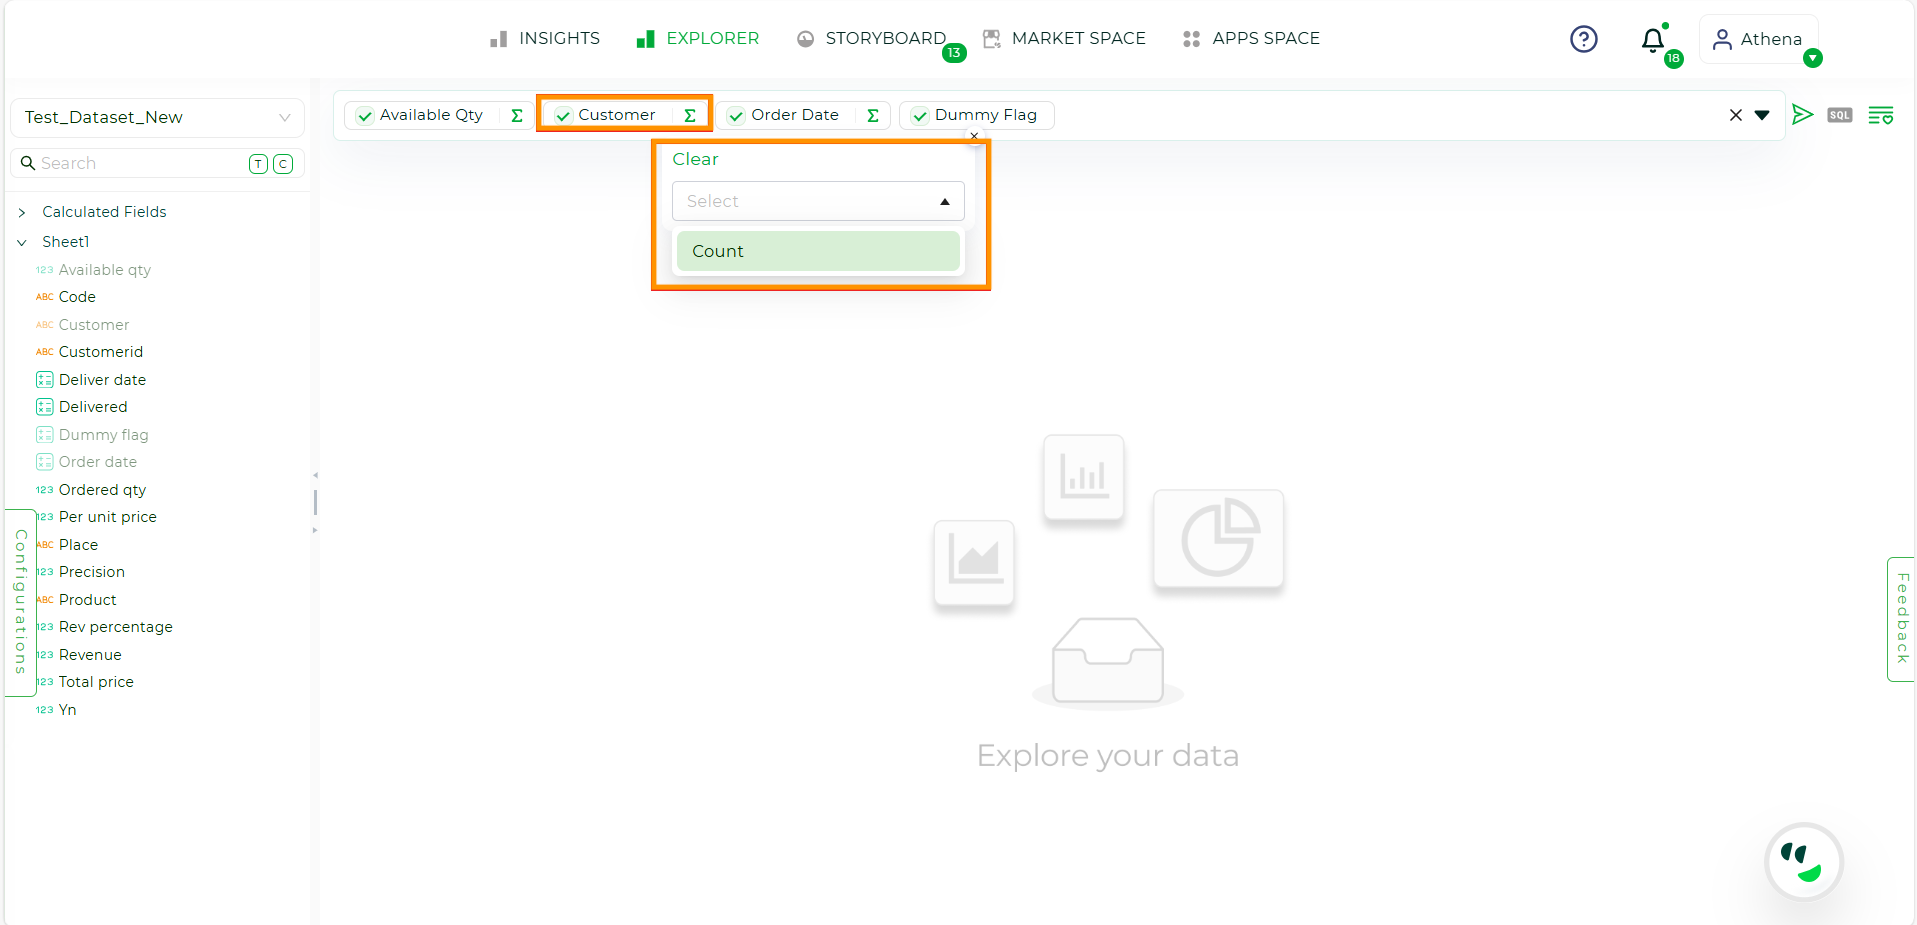
Task: Collapse the Sheet1 tree node
Action: [22, 242]
